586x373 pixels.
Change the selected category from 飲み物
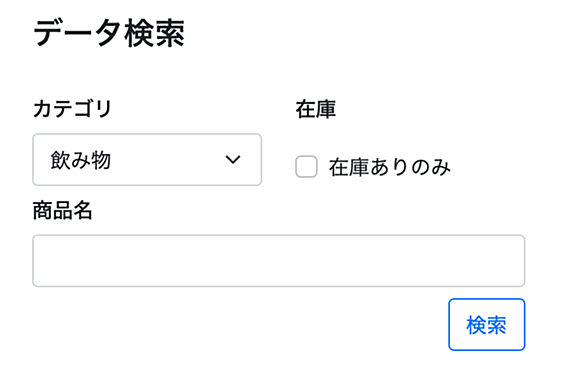[x=147, y=160]
